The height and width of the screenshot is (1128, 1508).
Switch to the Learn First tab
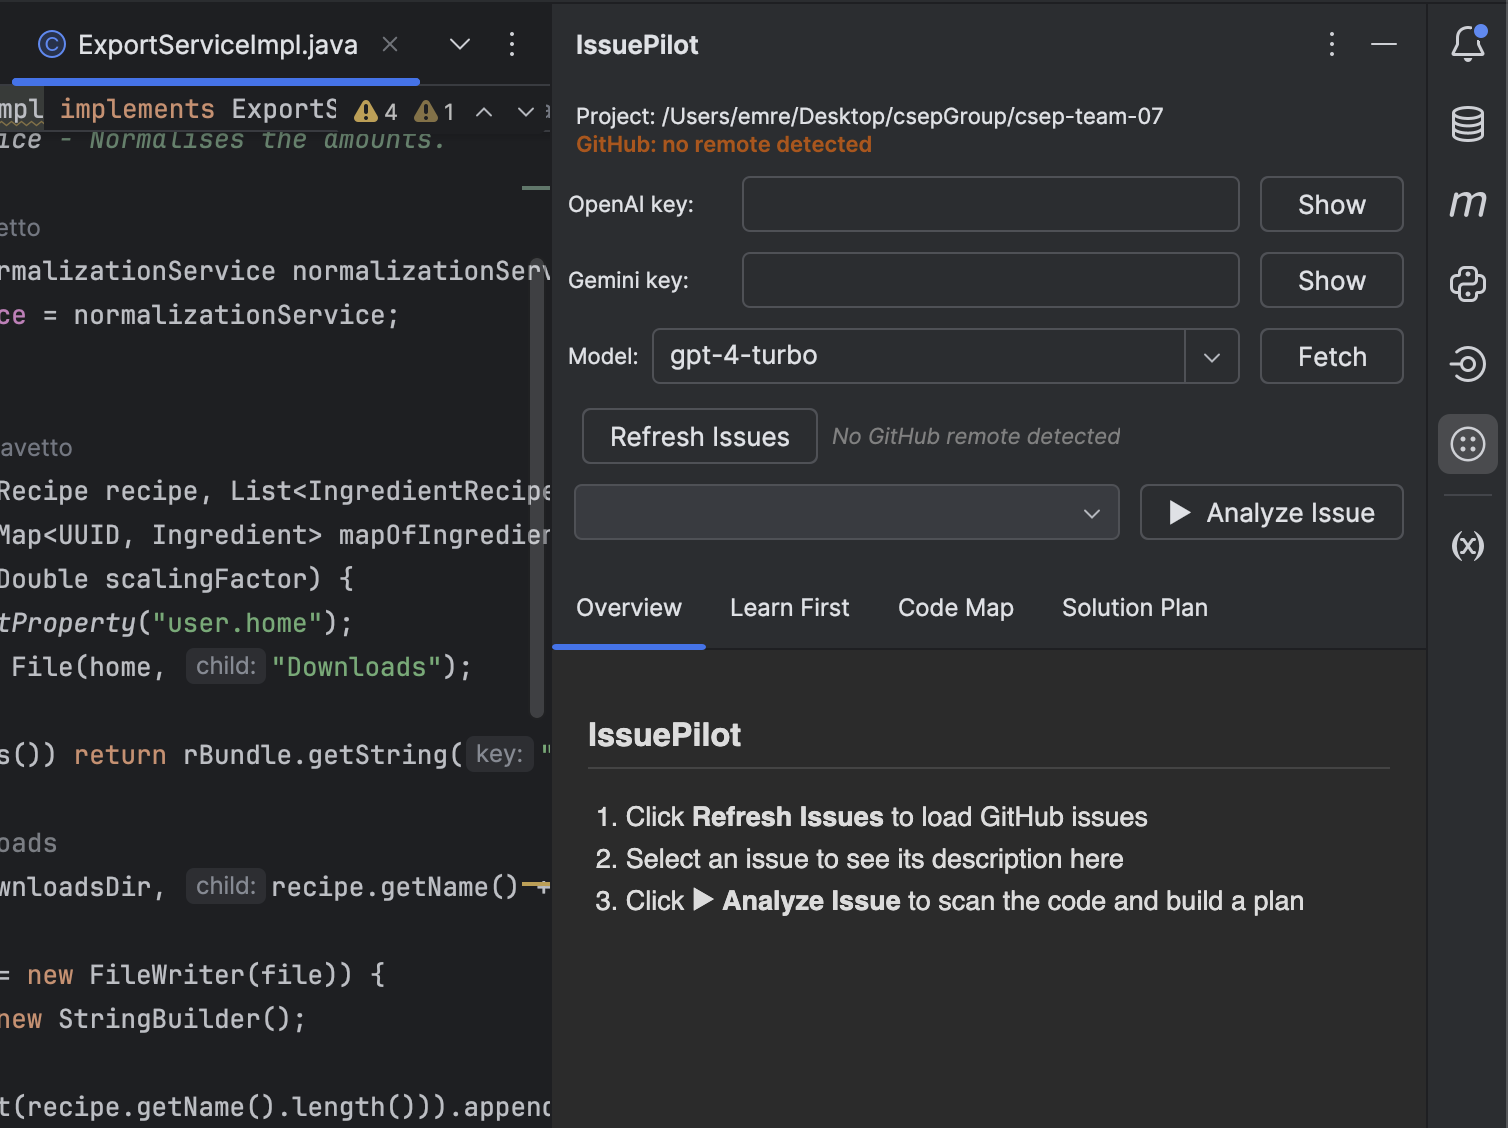click(790, 608)
